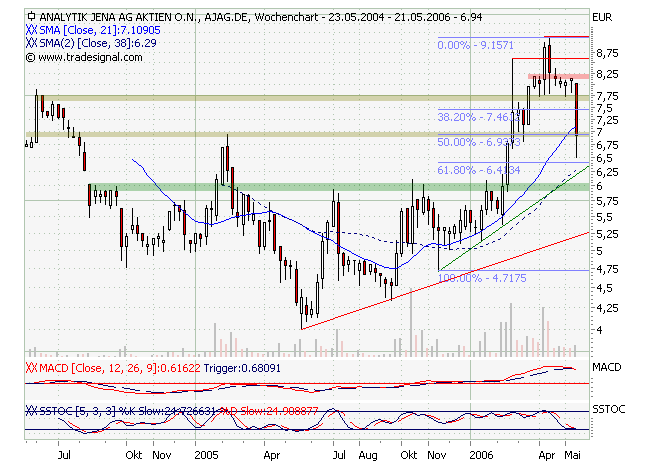Image resolution: width=648 pixels, height=472 pixels.
Task: Select the 100.00% - 4.7175 Fibonacci label
Action: [478, 277]
